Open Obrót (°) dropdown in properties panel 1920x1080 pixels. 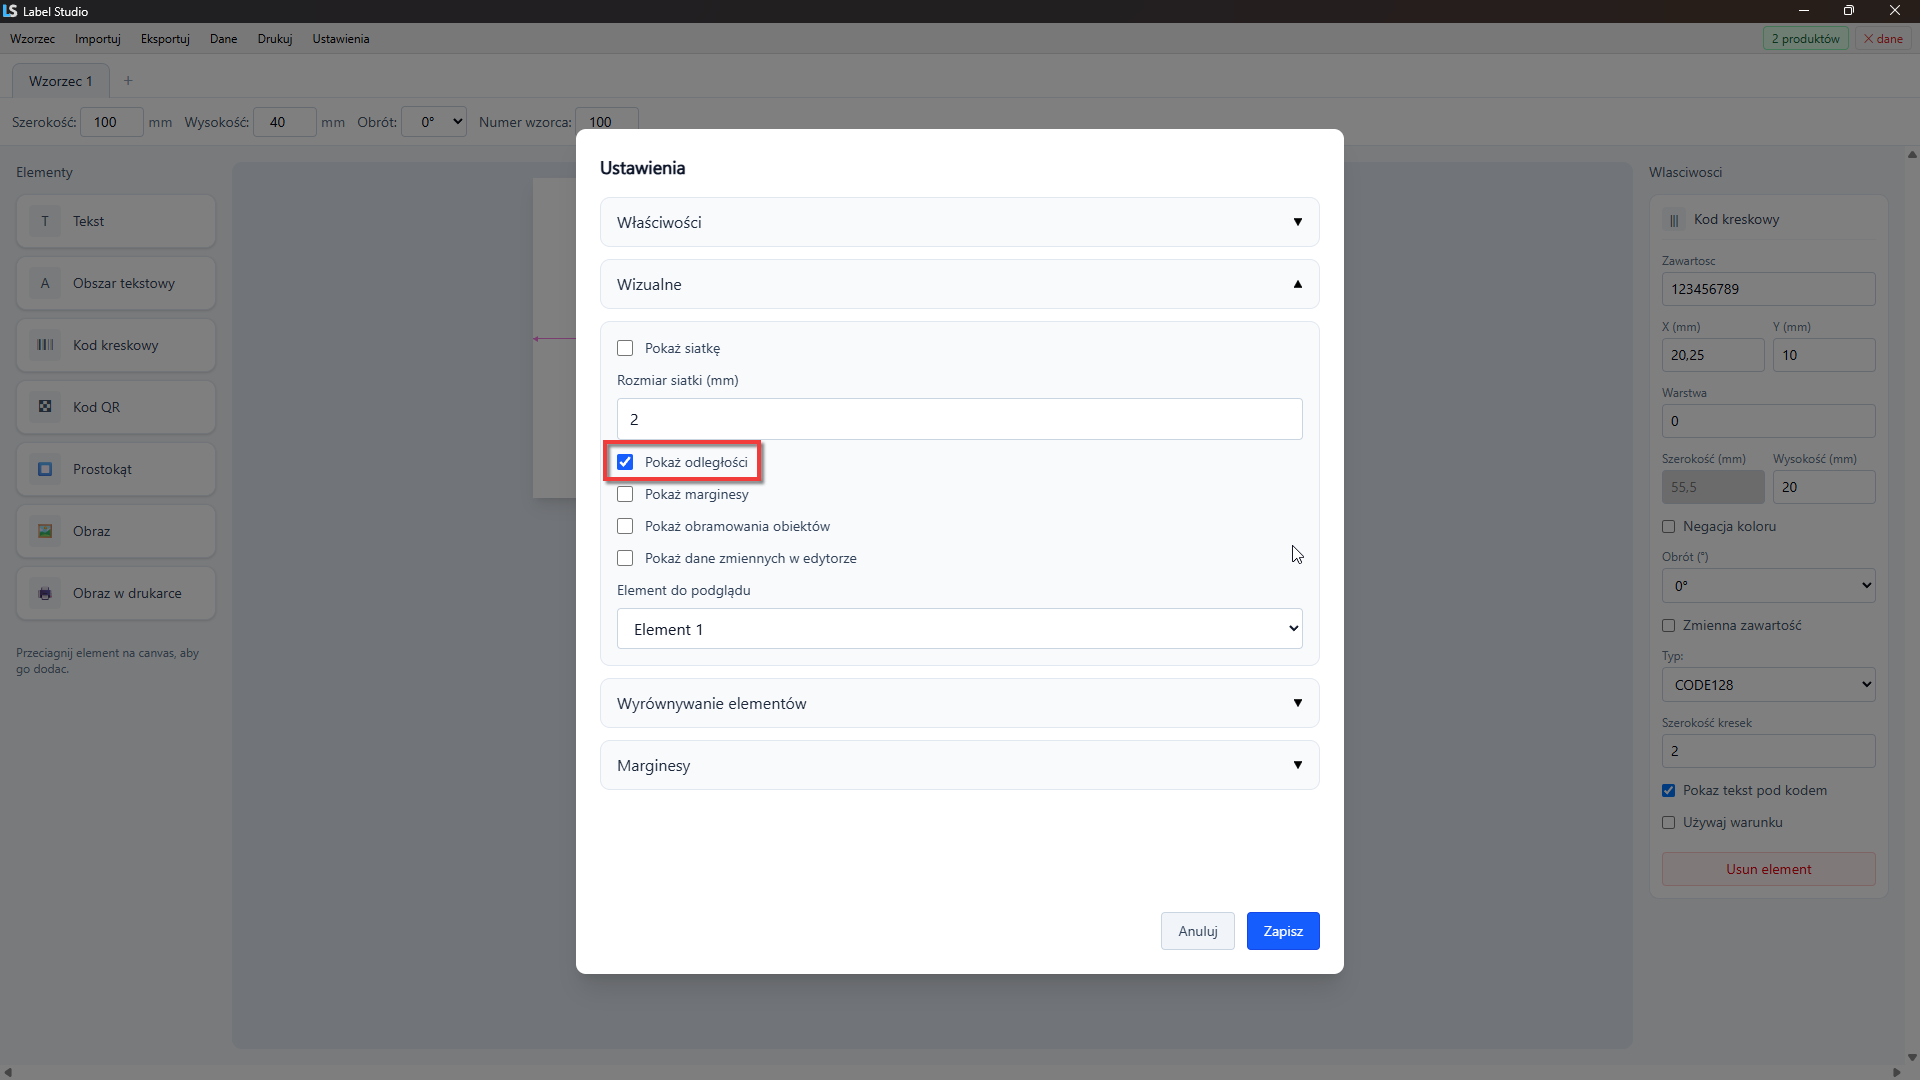click(x=1768, y=586)
